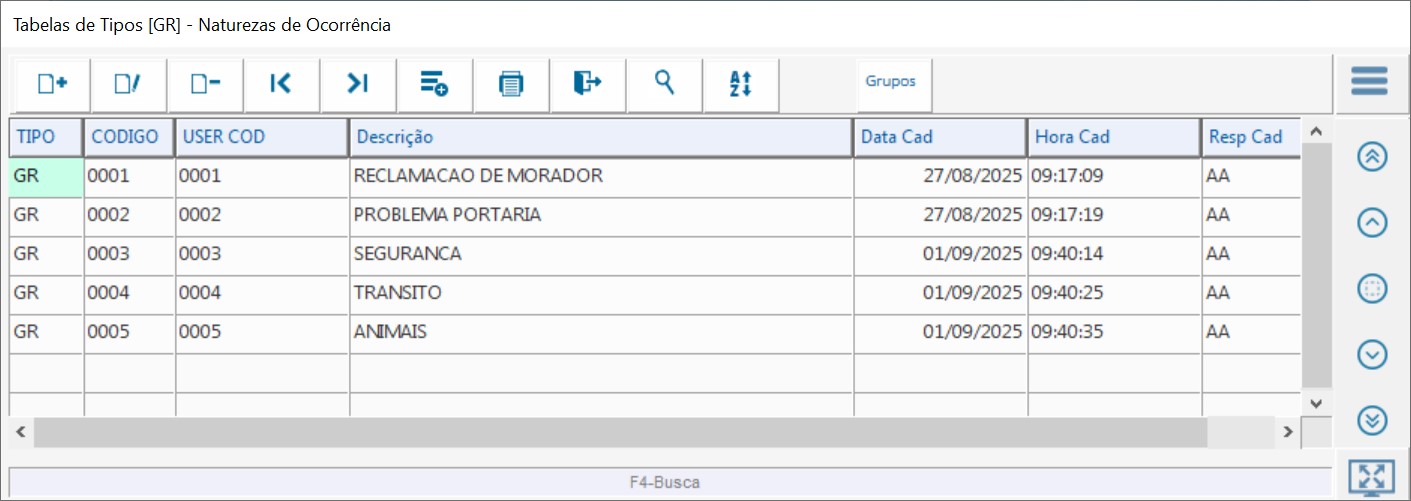Click the horizontal scrollbar right arrow
The height and width of the screenshot is (501, 1411).
pos(1289,432)
